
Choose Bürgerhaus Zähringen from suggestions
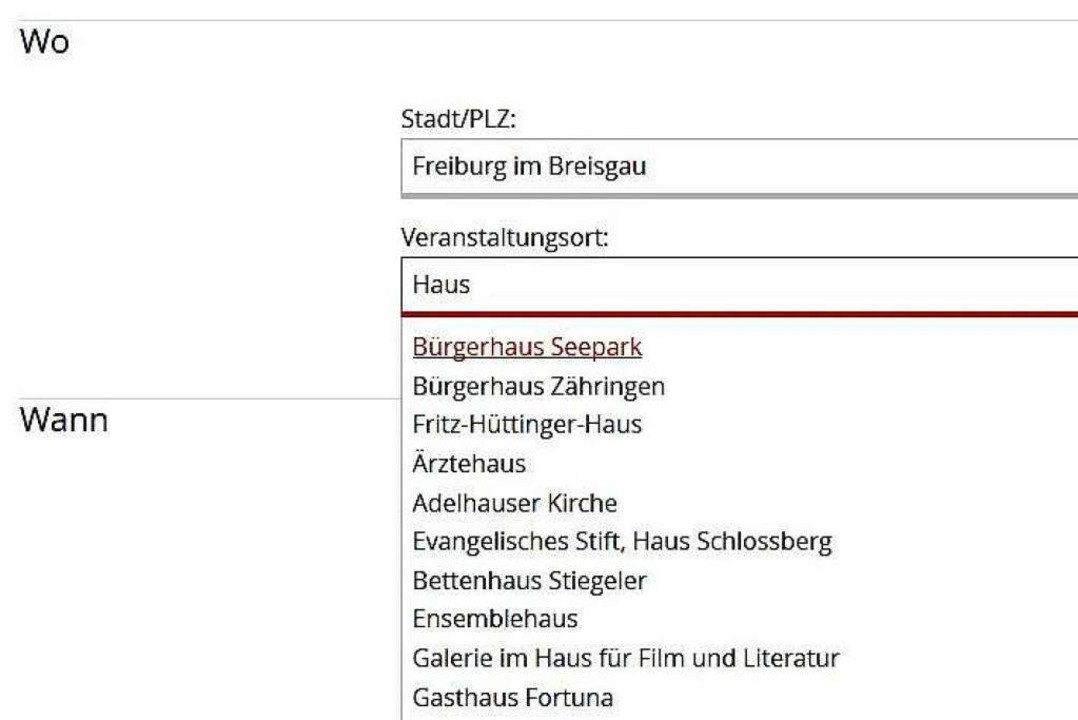pos(538,386)
